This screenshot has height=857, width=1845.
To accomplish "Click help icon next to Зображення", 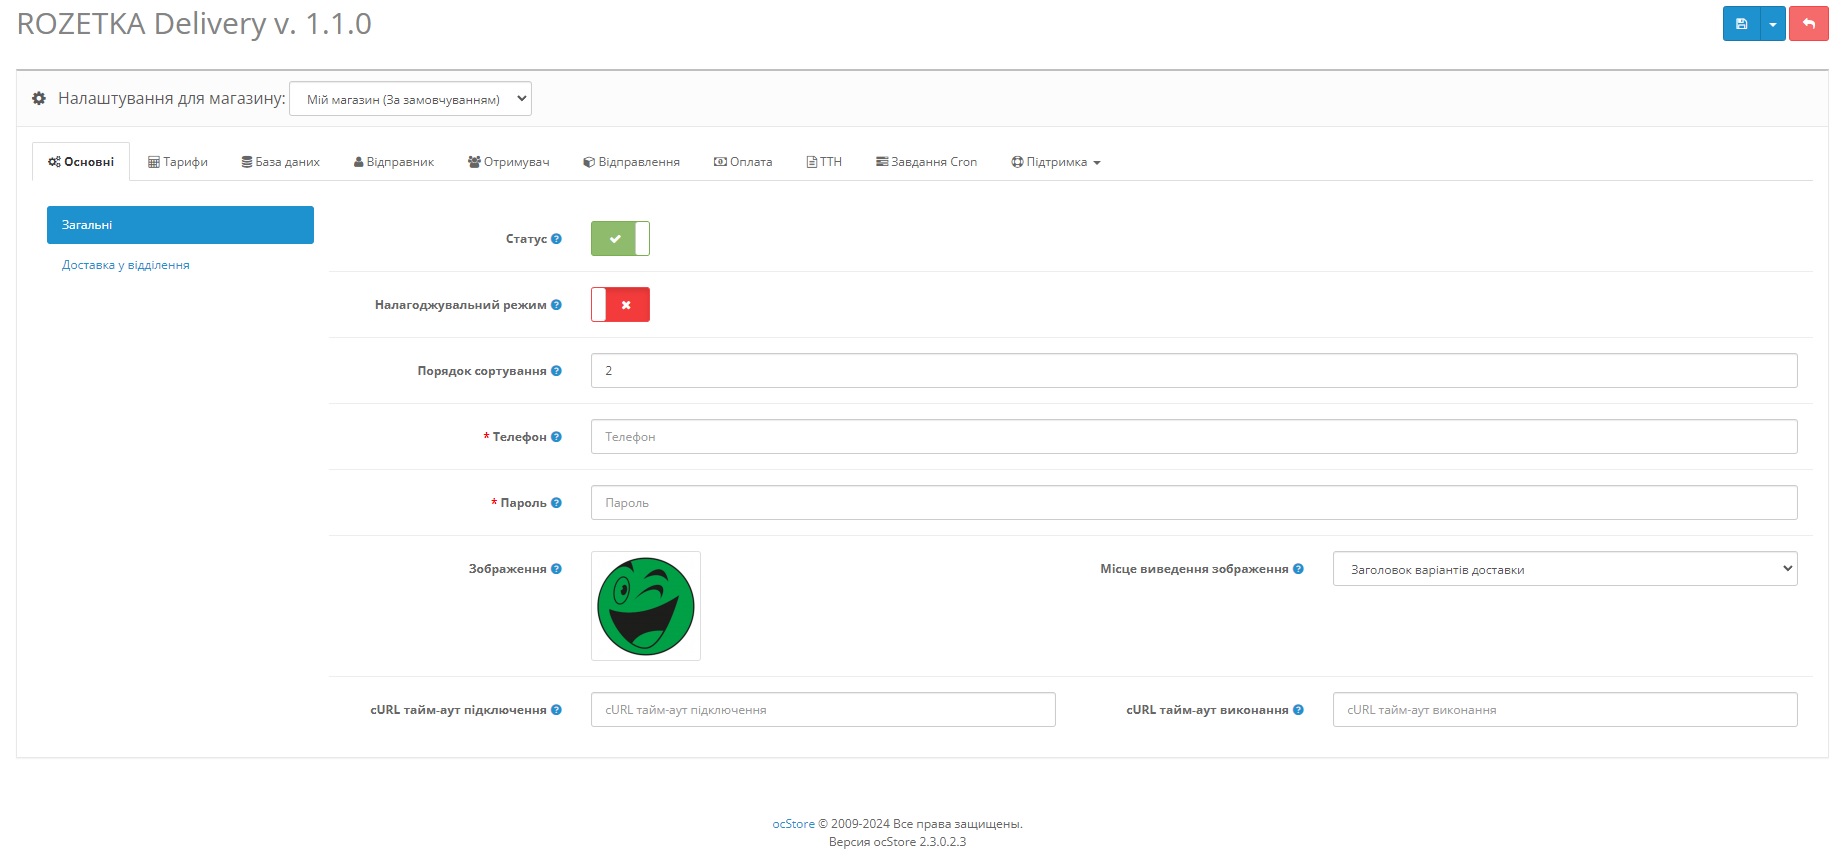I will coord(556,569).
